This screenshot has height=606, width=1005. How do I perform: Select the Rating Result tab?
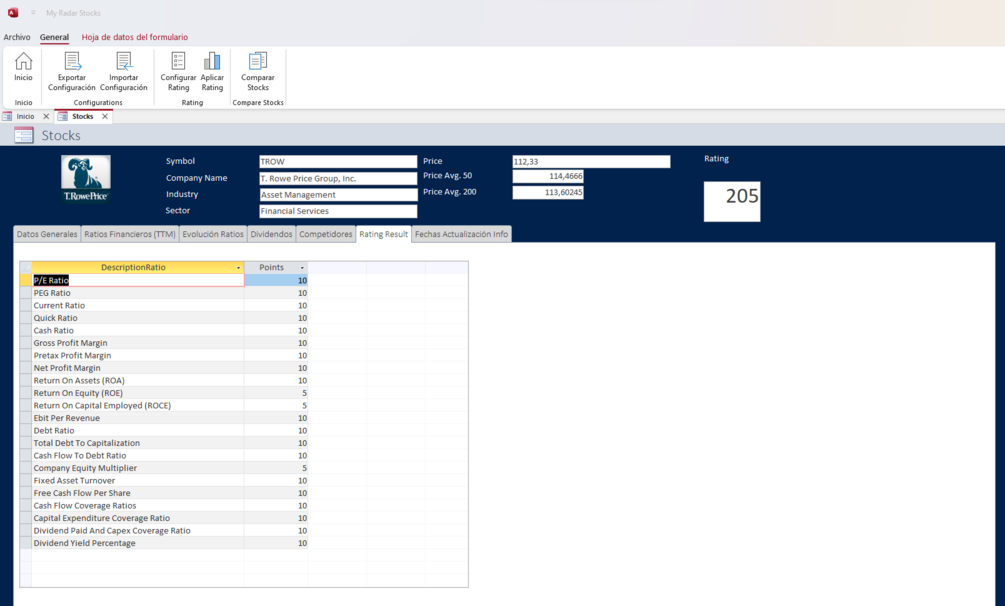click(383, 234)
